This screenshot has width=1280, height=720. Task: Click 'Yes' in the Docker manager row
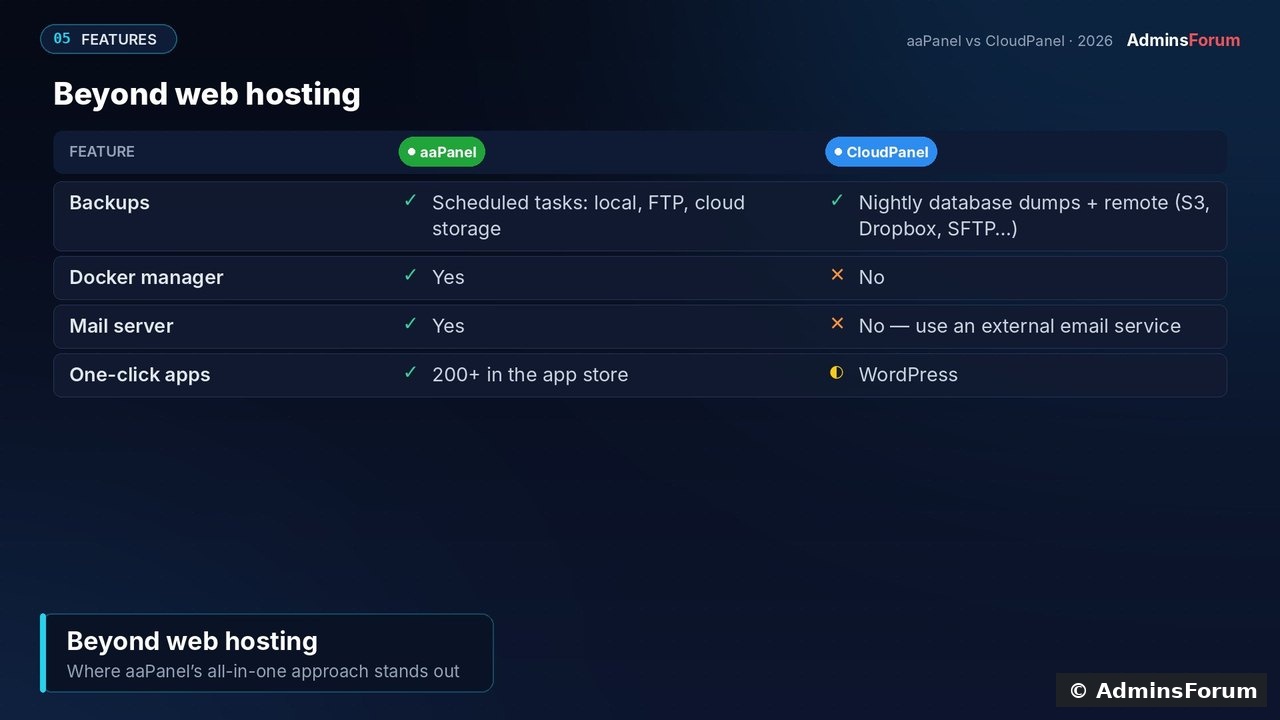point(448,277)
